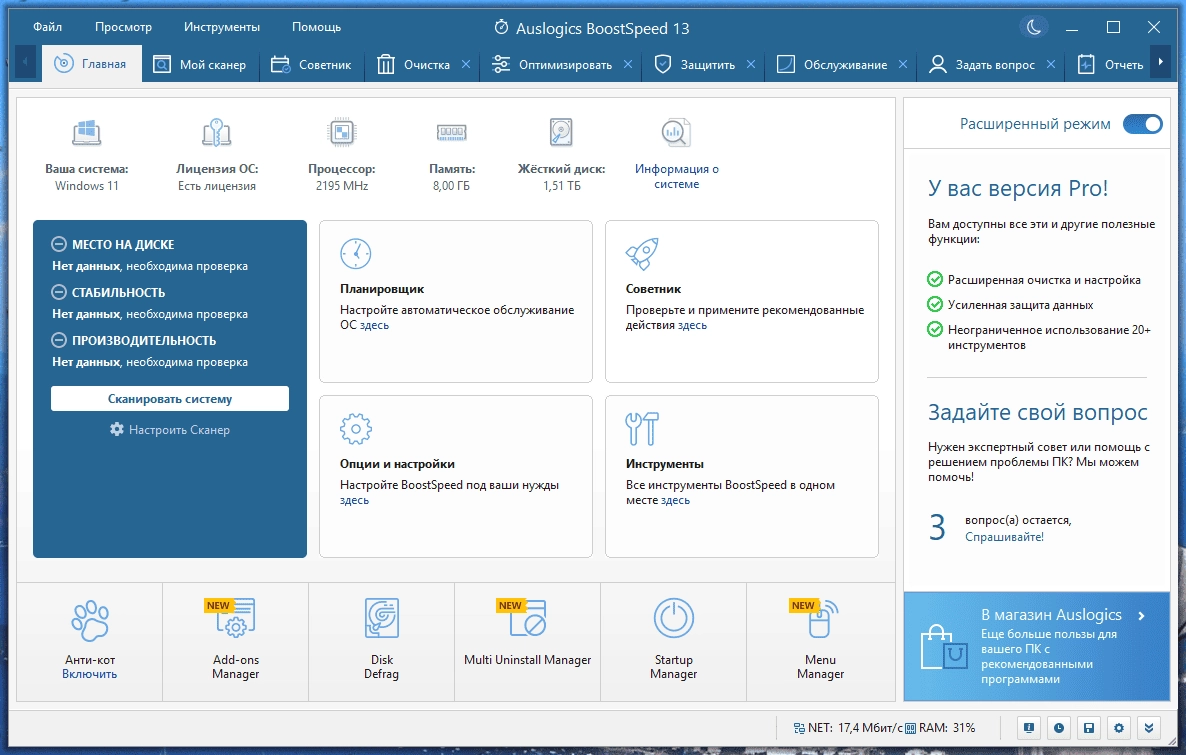Expand status bar double-chevron button
The image size is (1186, 755).
[1149, 728]
